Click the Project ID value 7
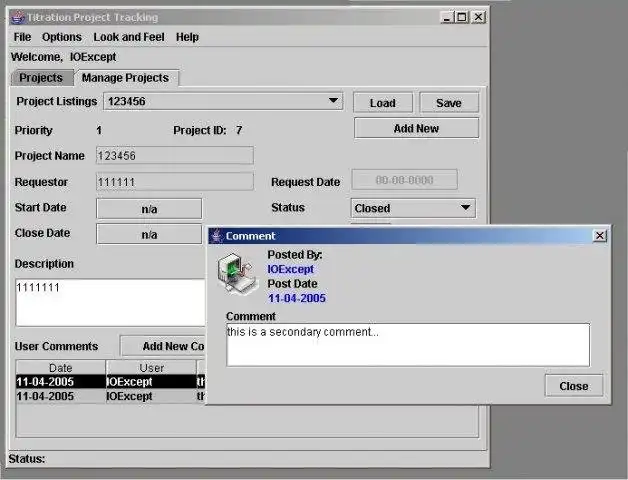This screenshot has height=480, width=628. pyautogui.click(x=239, y=130)
